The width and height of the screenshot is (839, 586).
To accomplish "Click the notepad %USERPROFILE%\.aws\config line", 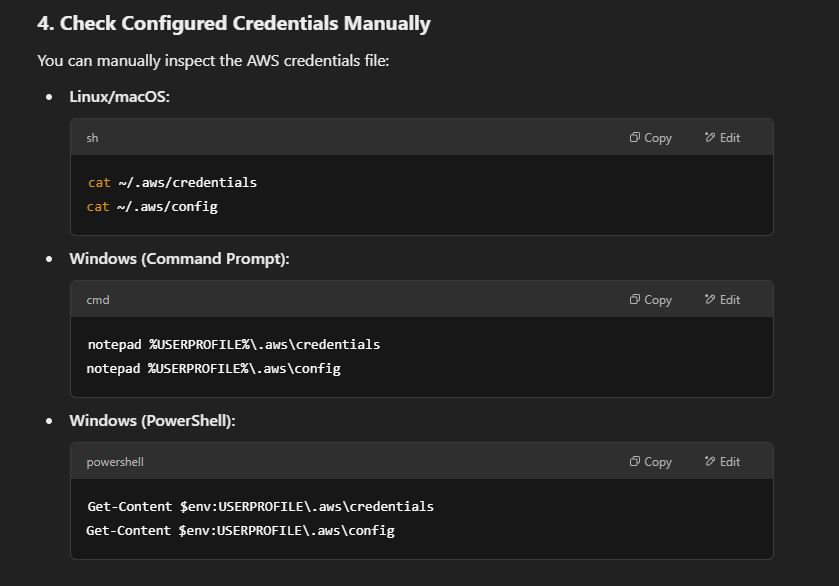I will 213,369.
